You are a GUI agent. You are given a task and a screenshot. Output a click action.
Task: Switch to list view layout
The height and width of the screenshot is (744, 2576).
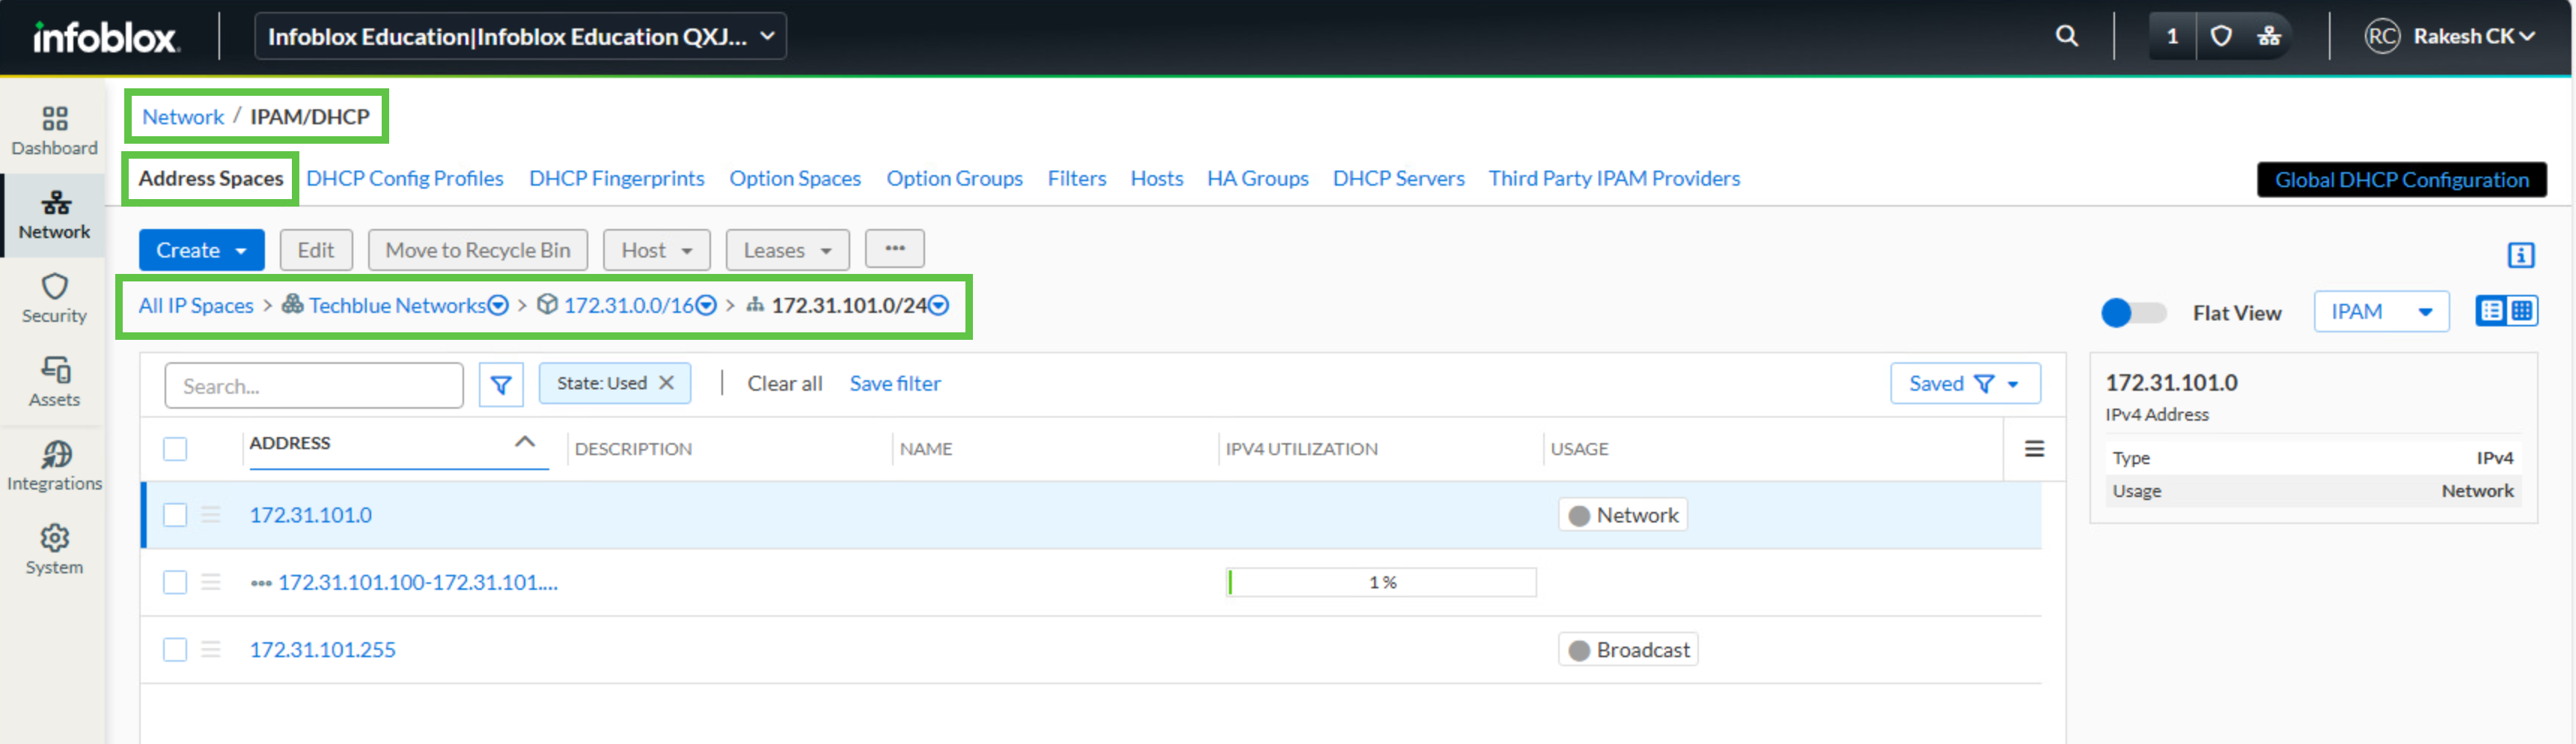pyautogui.click(x=2492, y=311)
